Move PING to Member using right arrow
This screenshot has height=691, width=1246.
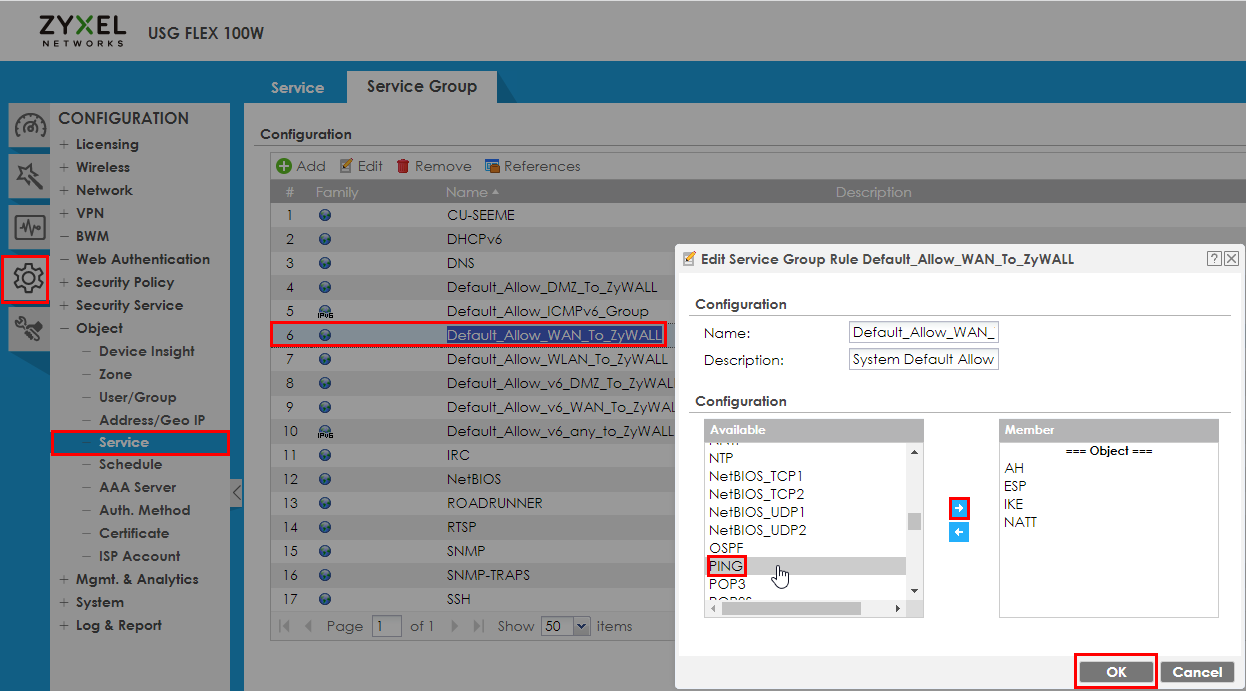click(x=958, y=509)
